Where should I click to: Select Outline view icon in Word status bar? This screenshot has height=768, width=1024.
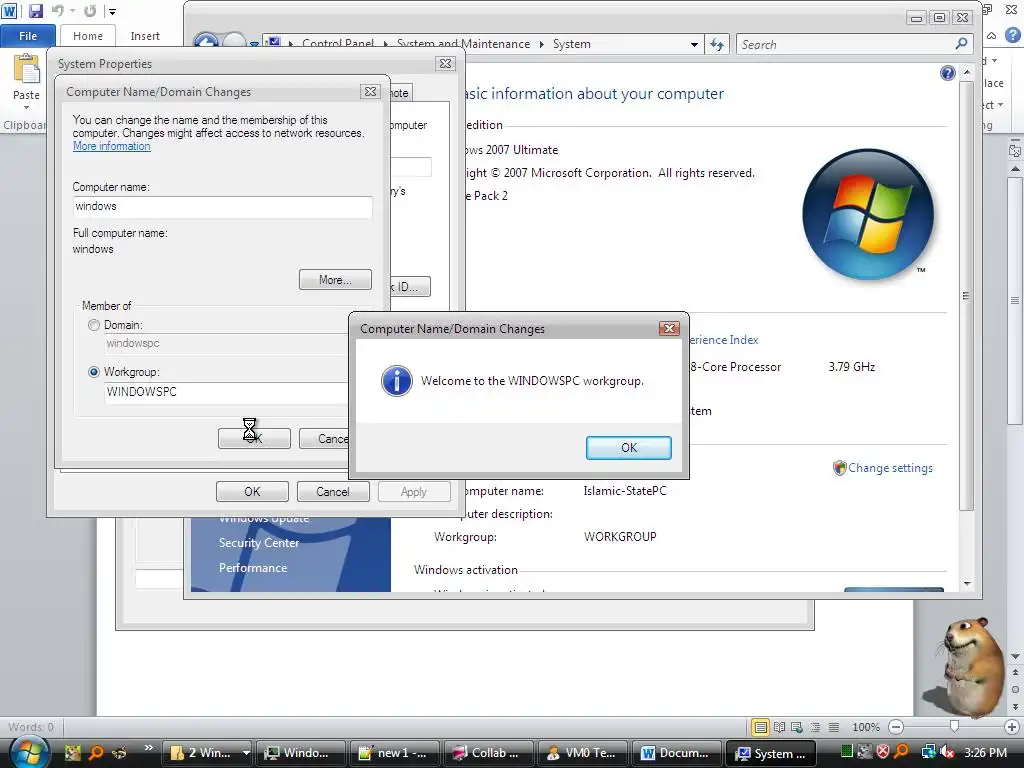tap(815, 727)
